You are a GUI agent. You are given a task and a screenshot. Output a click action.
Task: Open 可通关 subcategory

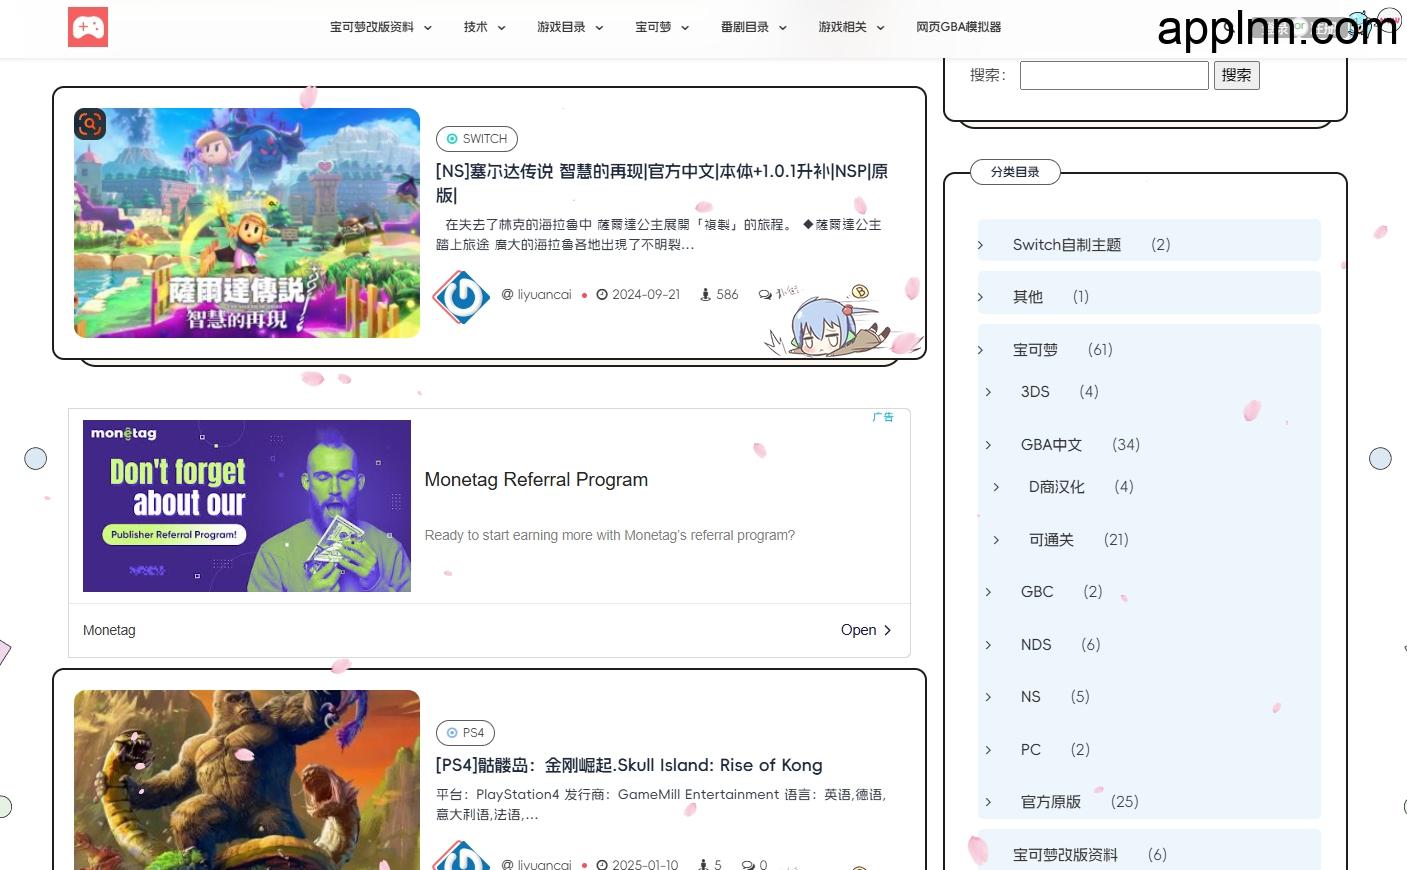[x=1051, y=540]
